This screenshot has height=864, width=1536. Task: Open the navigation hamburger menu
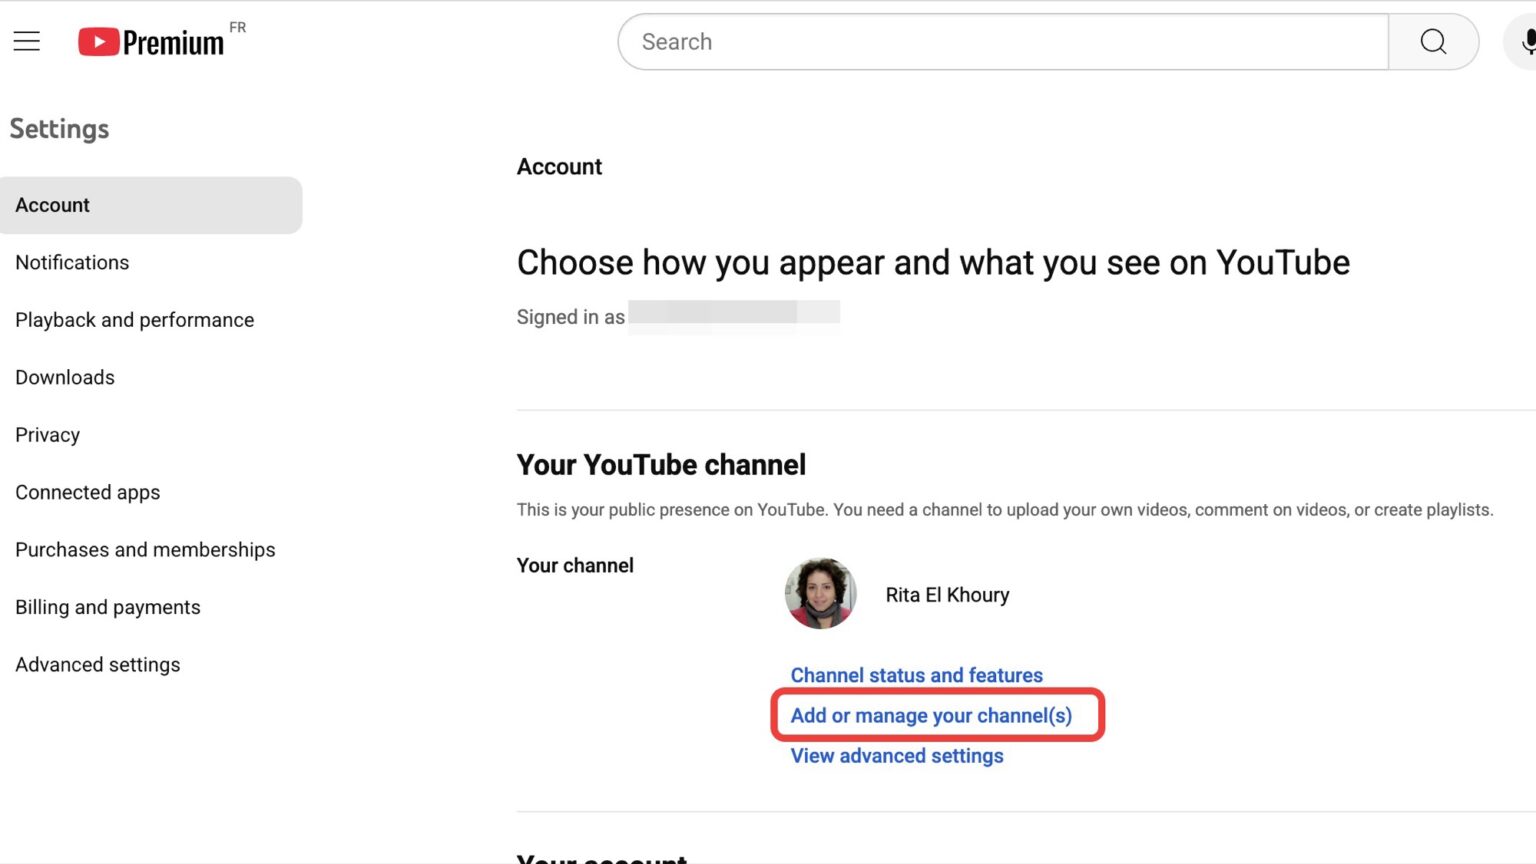pyautogui.click(x=26, y=41)
